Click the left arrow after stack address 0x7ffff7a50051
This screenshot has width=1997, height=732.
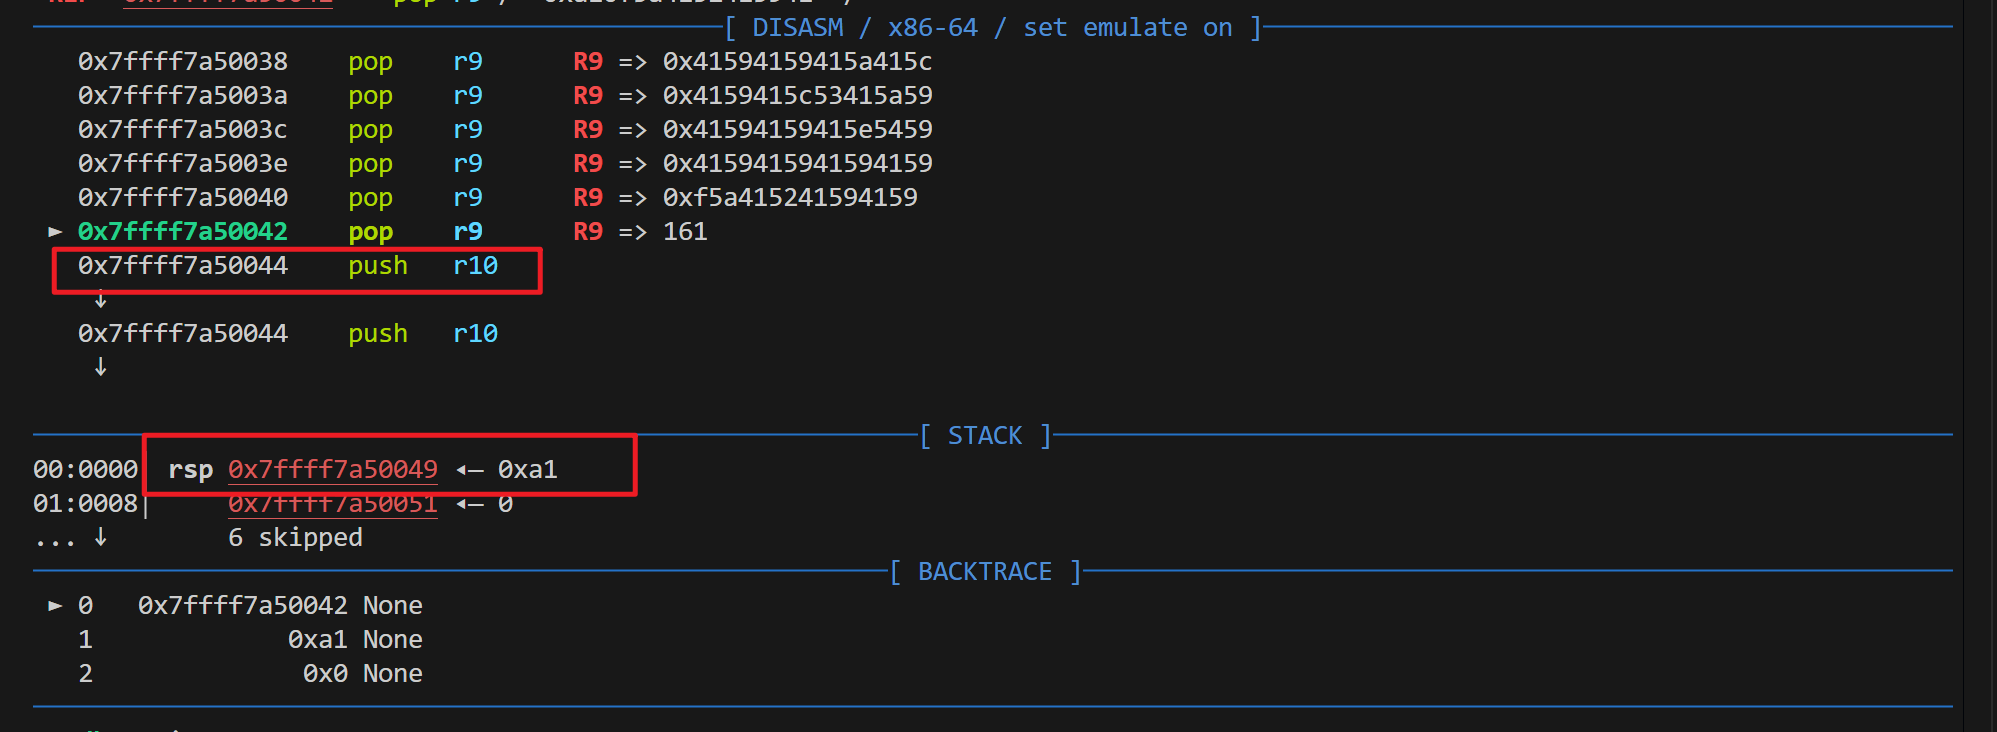(468, 504)
